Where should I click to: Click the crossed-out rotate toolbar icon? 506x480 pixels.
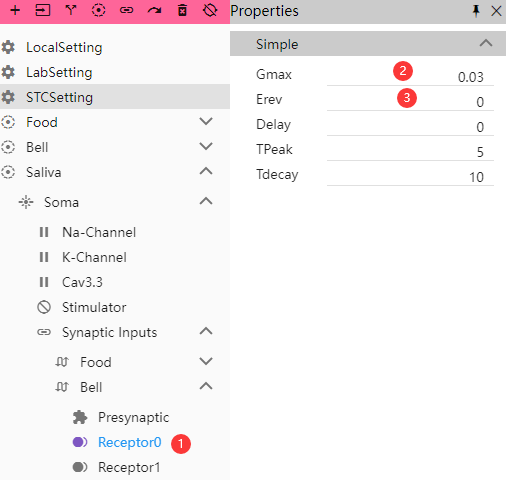click(x=210, y=10)
